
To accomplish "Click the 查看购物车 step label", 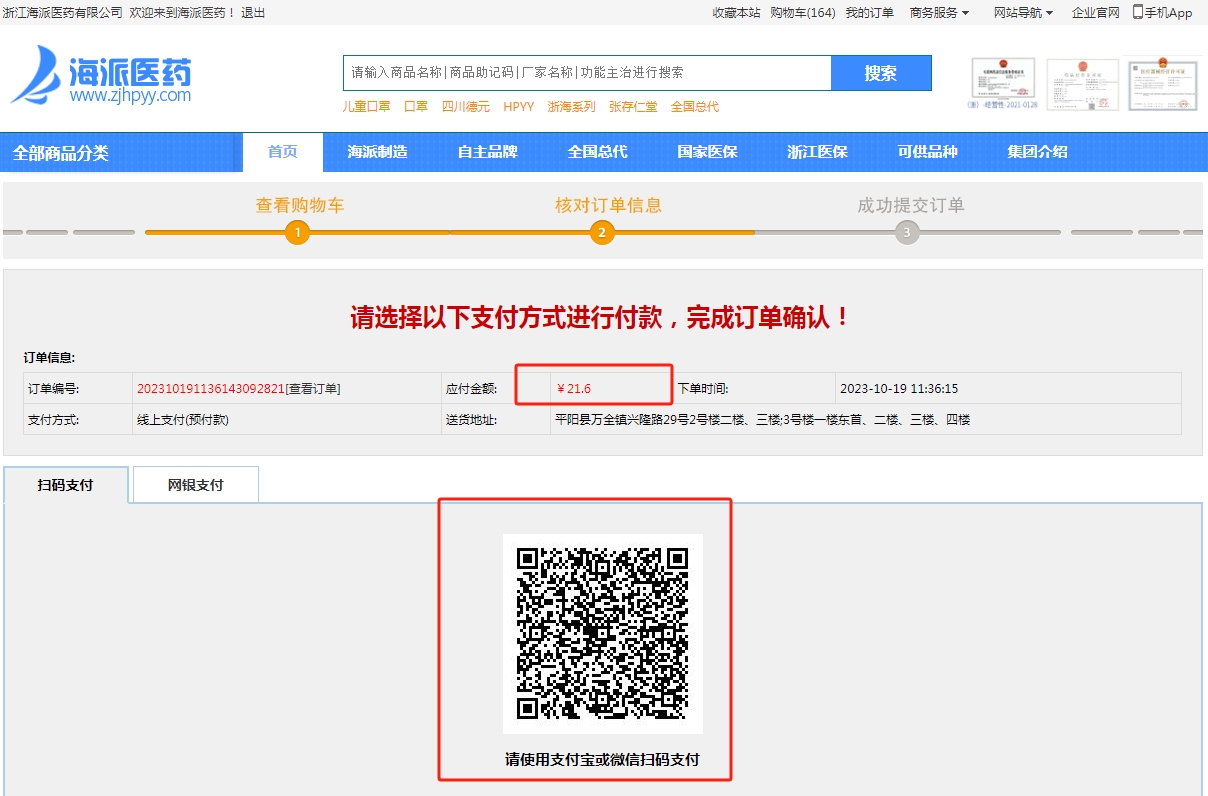I will tap(300, 205).
